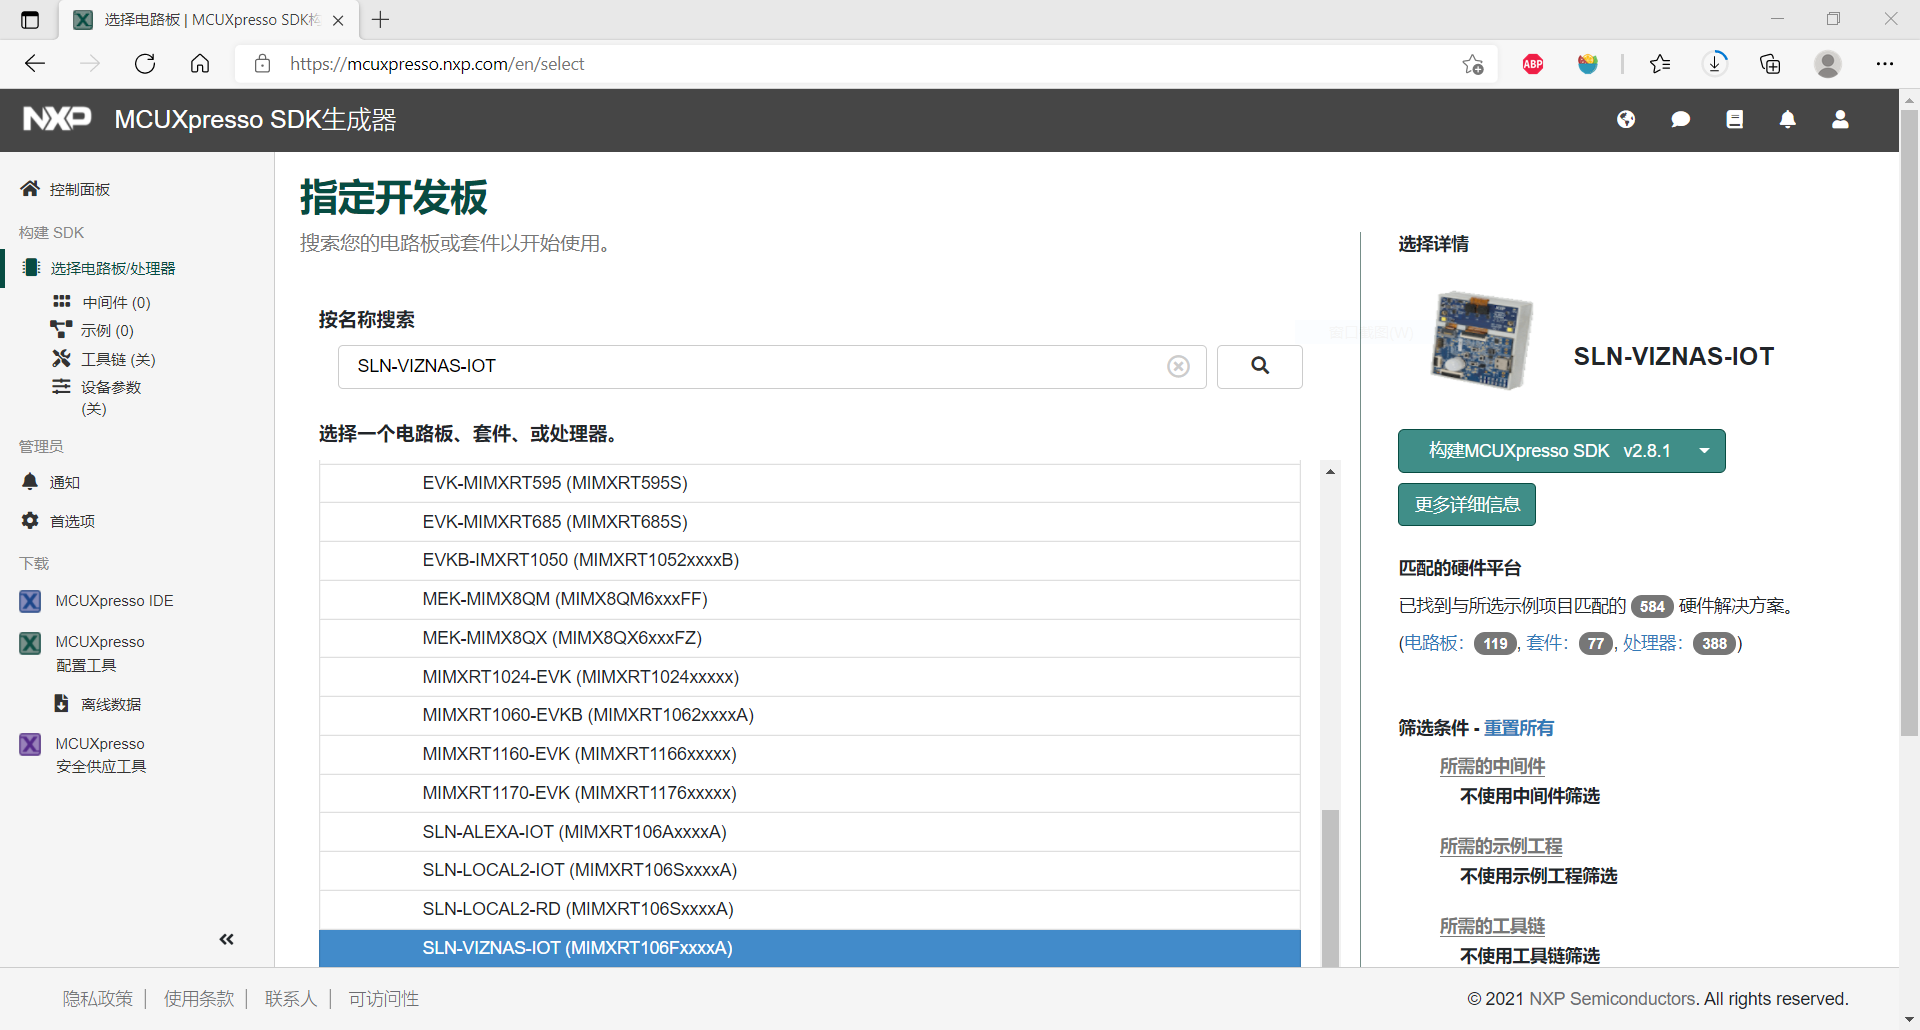Open new browser tab with plus

point(381,19)
